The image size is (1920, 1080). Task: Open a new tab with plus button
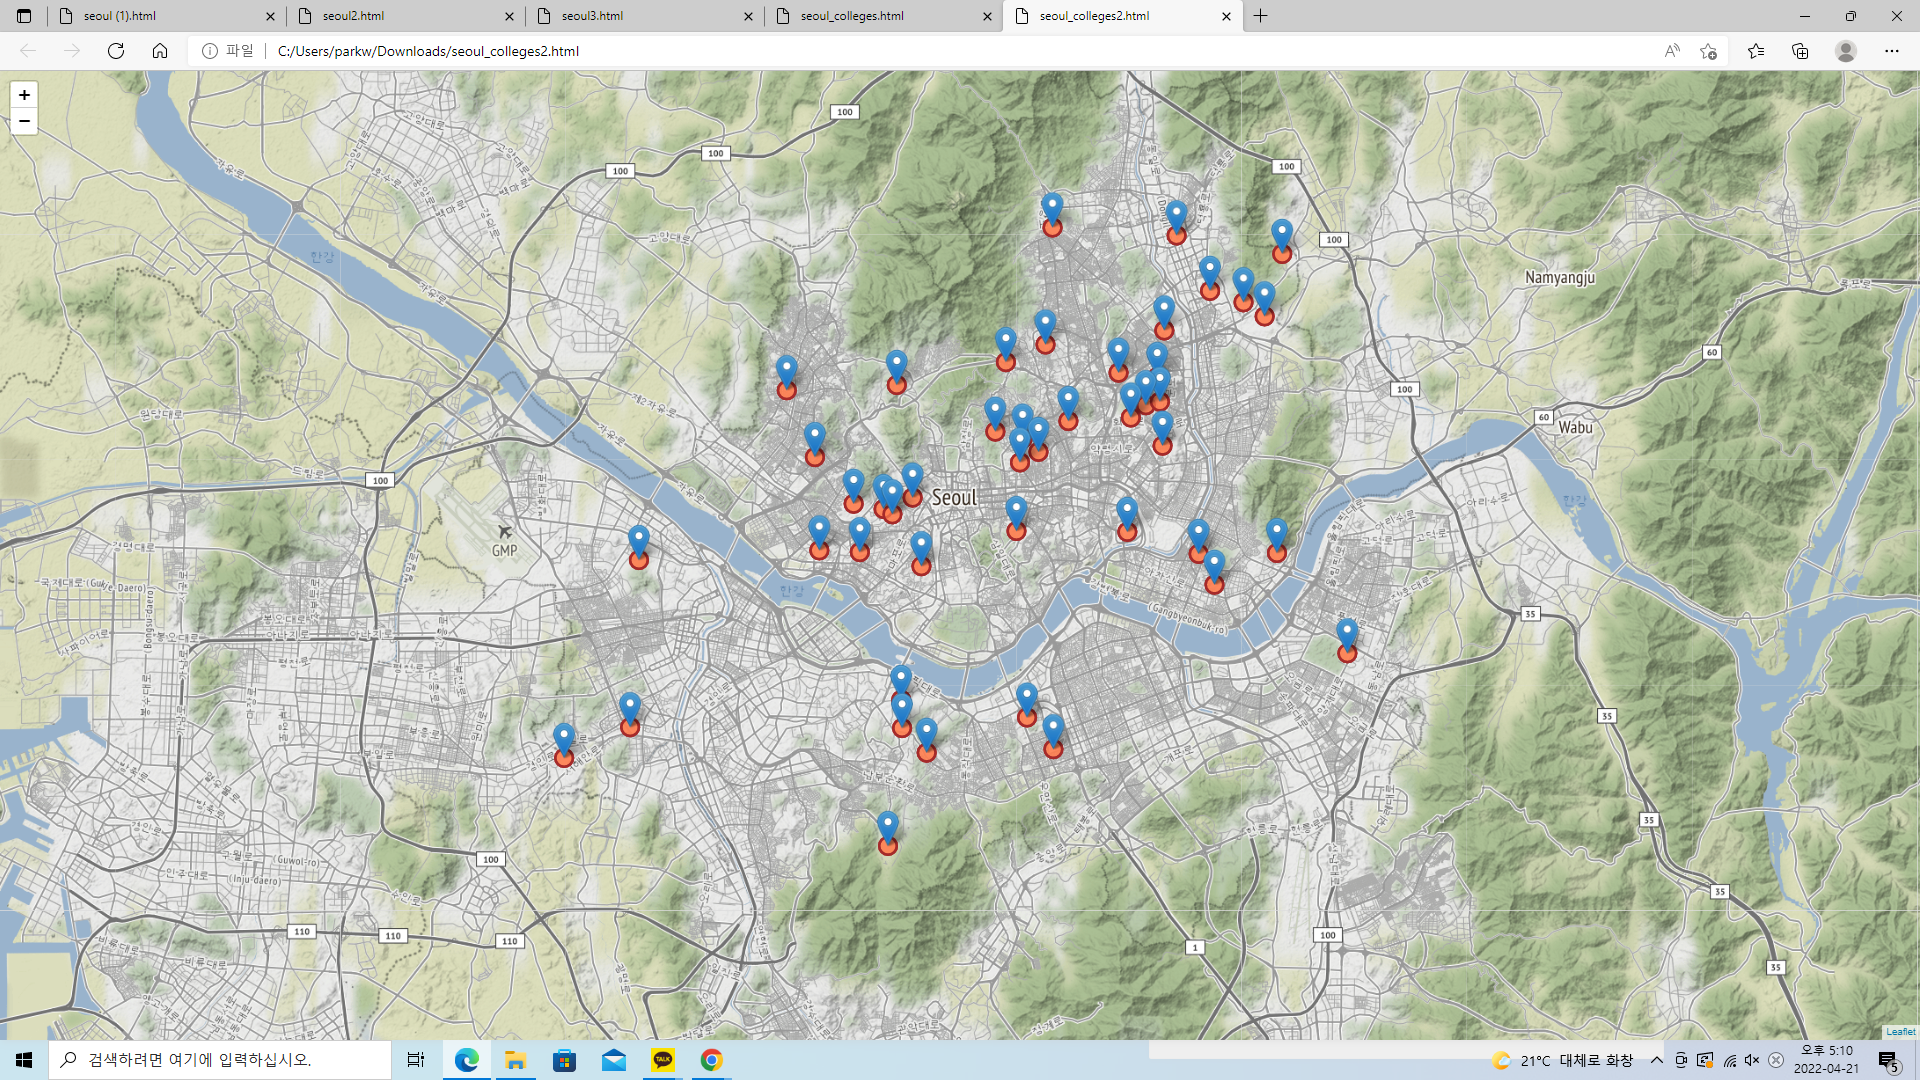pyautogui.click(x=1260, y=16)
